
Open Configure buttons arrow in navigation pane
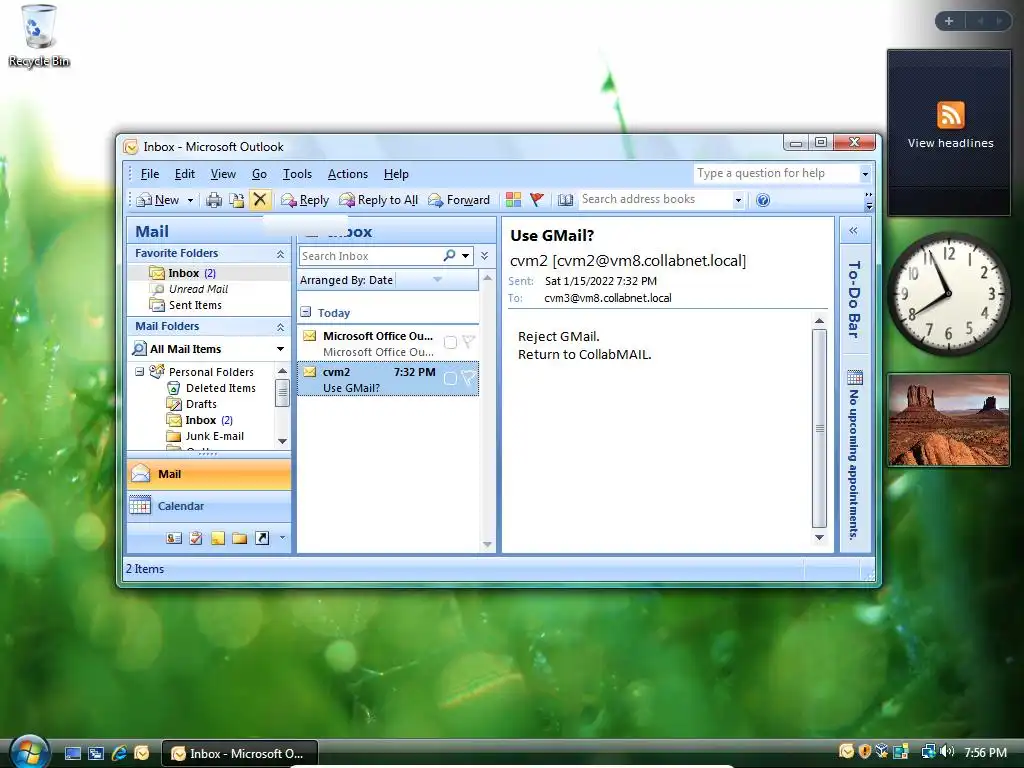click(x=282, y=537)
